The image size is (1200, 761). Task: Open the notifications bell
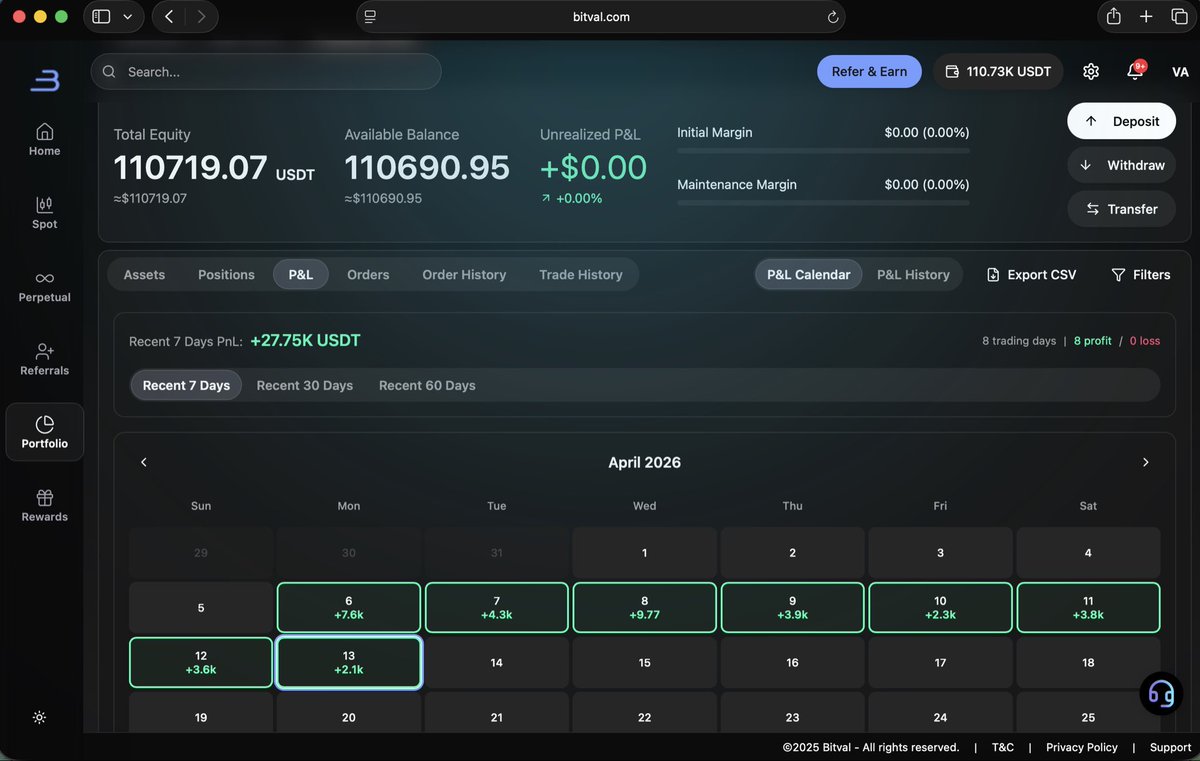point(1135,71)
